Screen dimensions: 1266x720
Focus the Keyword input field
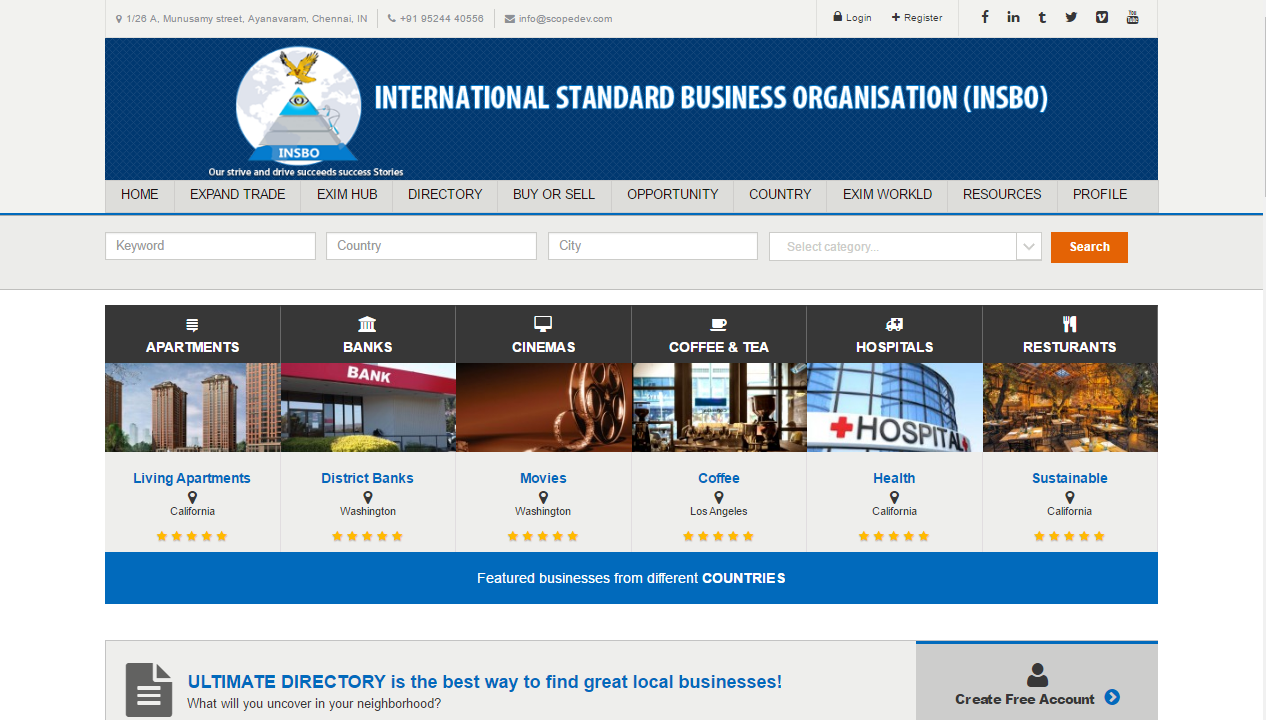[210, 246]
